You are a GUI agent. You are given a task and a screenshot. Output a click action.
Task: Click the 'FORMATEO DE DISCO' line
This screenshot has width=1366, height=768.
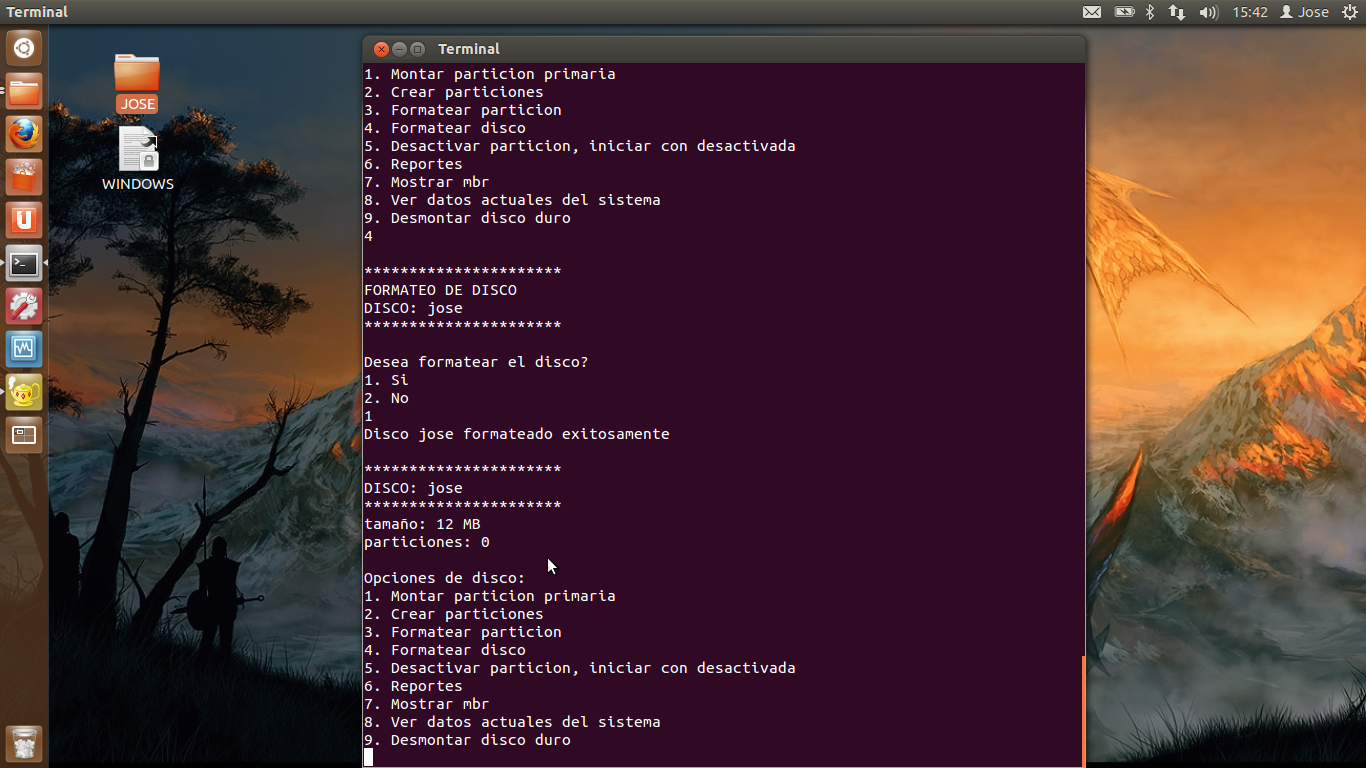(x=440, y=290)
